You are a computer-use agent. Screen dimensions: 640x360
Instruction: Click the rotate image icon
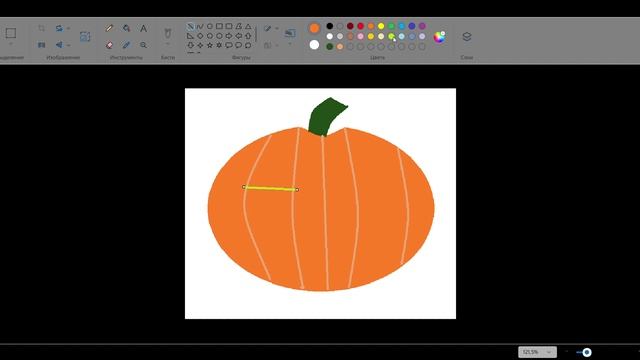[x=59, y=28]
